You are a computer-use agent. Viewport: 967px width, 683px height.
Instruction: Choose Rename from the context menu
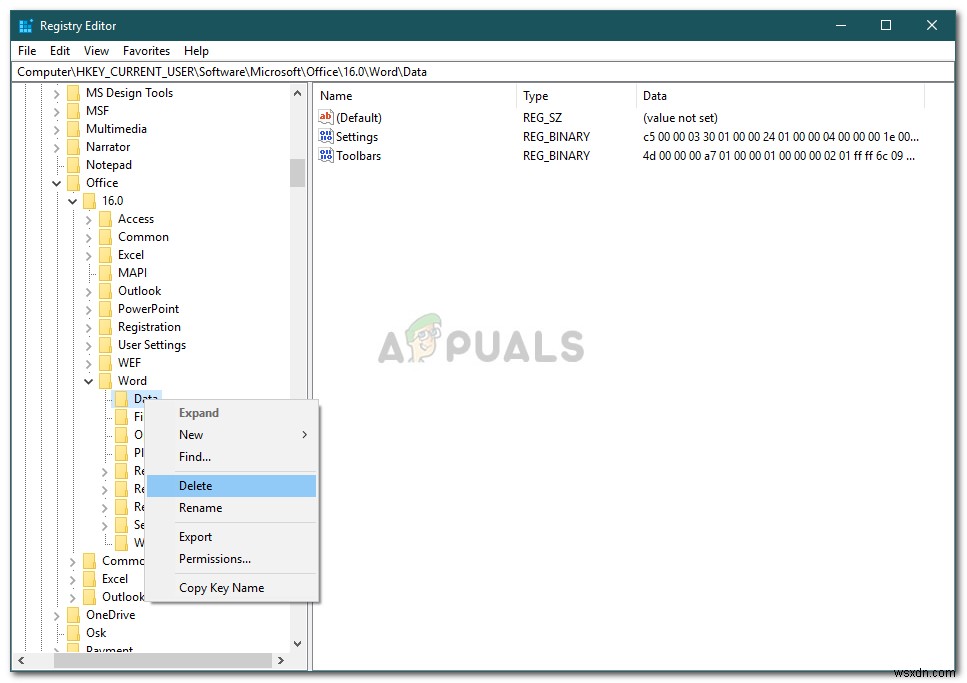click(231, 508)
